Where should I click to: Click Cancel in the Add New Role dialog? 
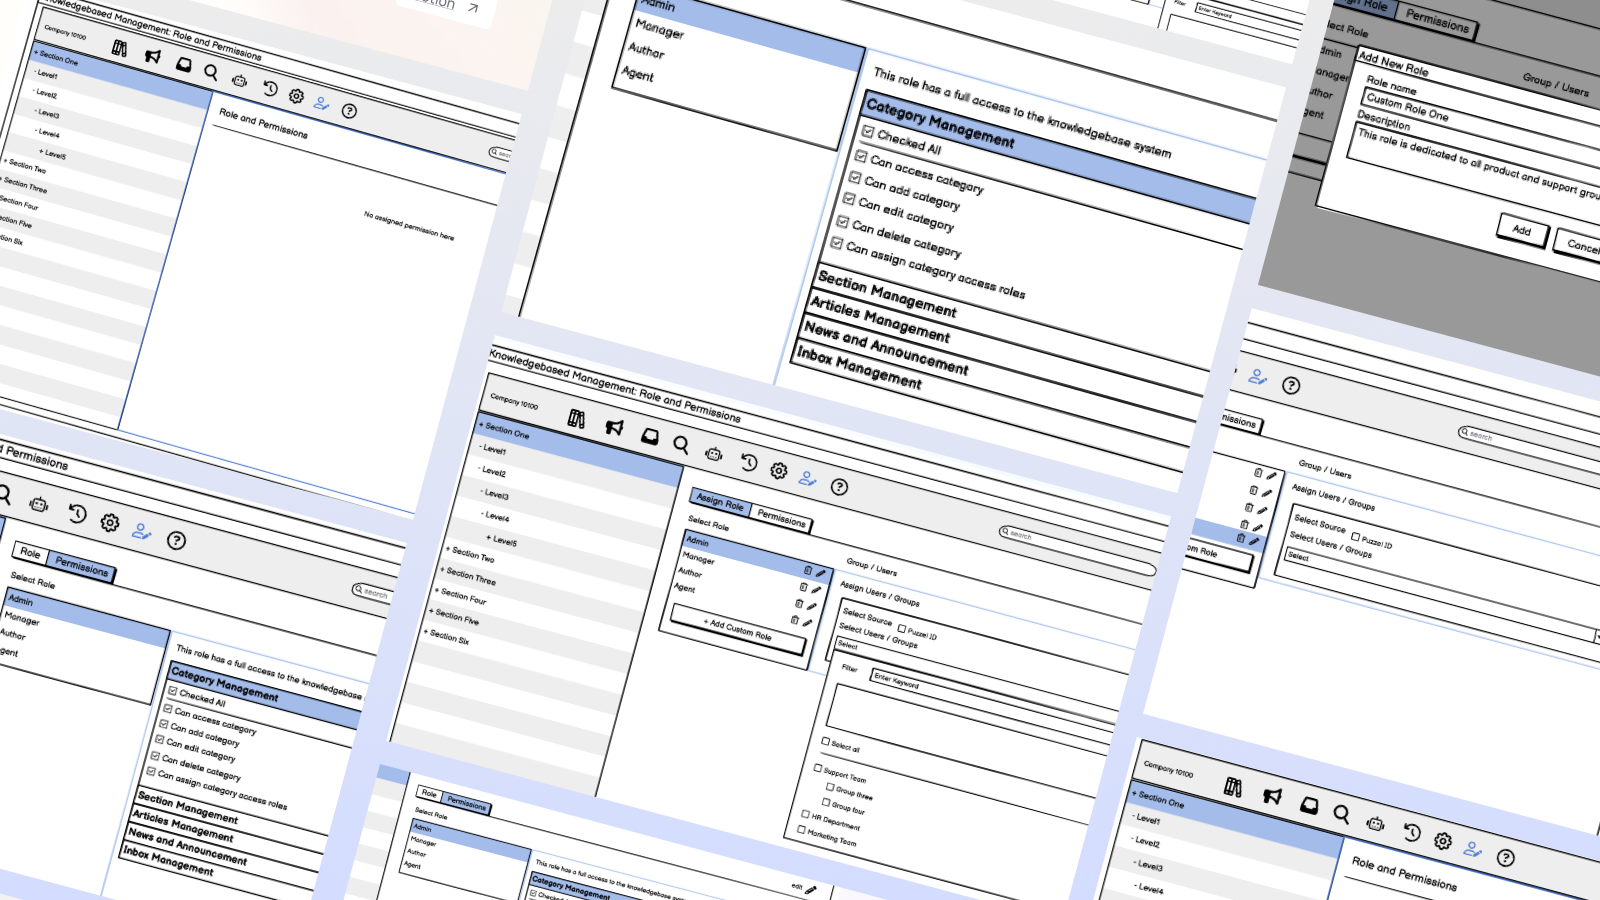(x=1580, y=244)
